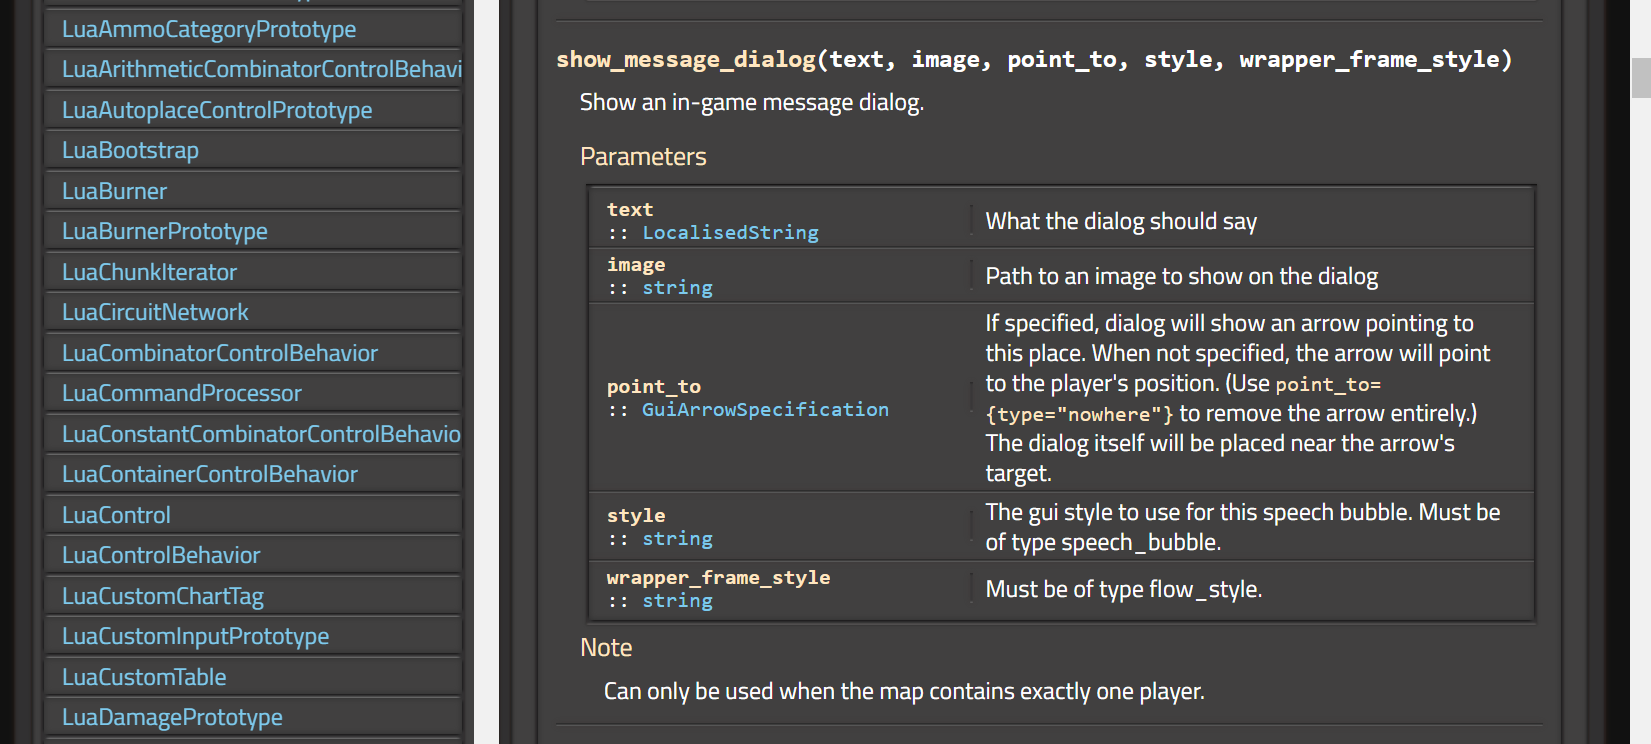Go to LuaContainerControlBehavior entry
This screenshot has width=1651, height=744.
(x=209, y=475)
